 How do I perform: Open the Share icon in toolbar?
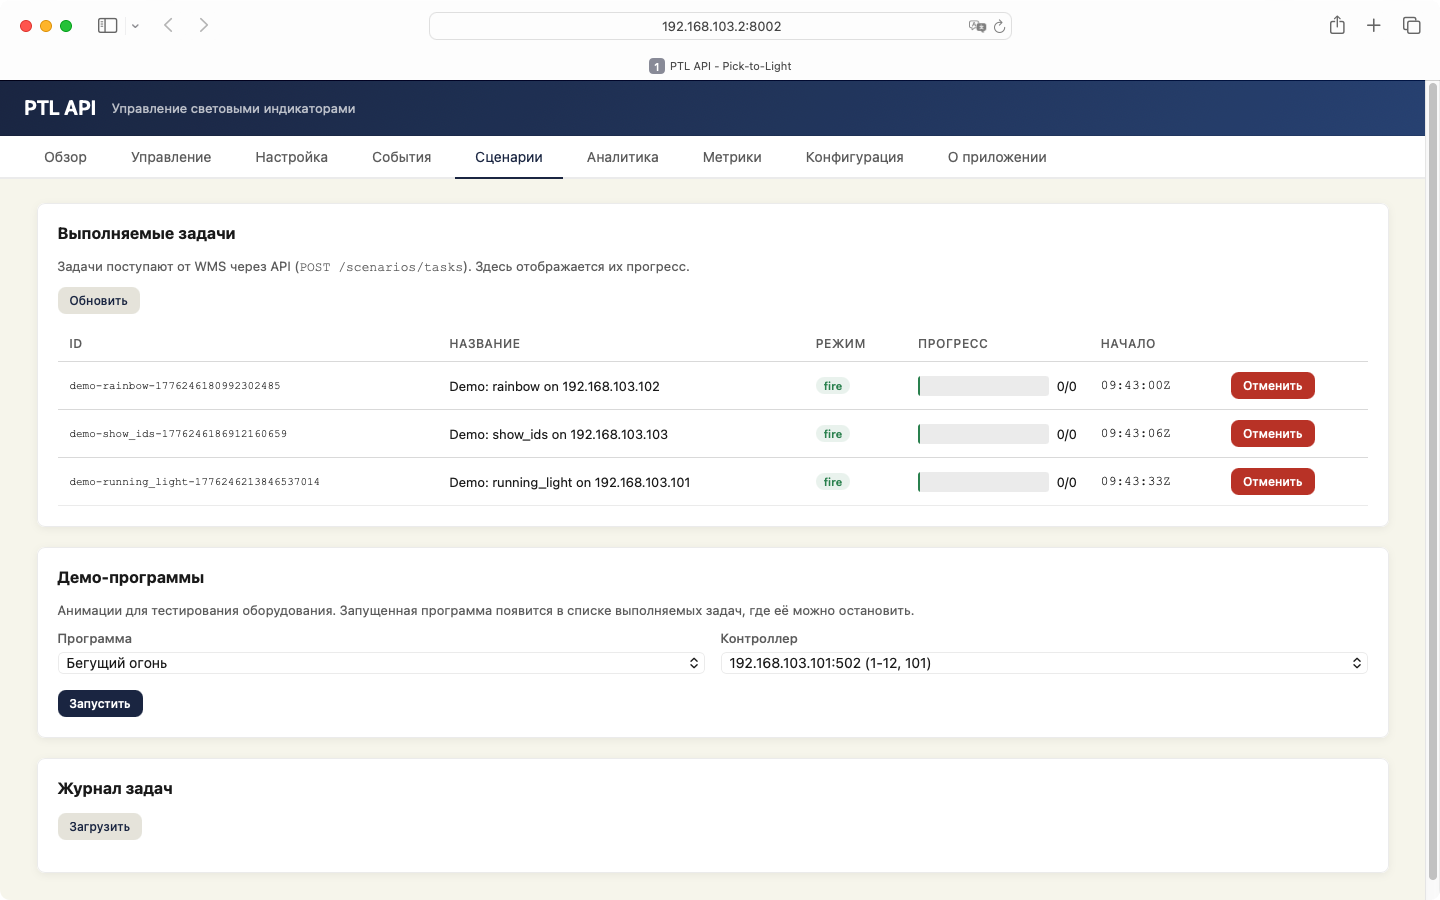point(1337,26)
